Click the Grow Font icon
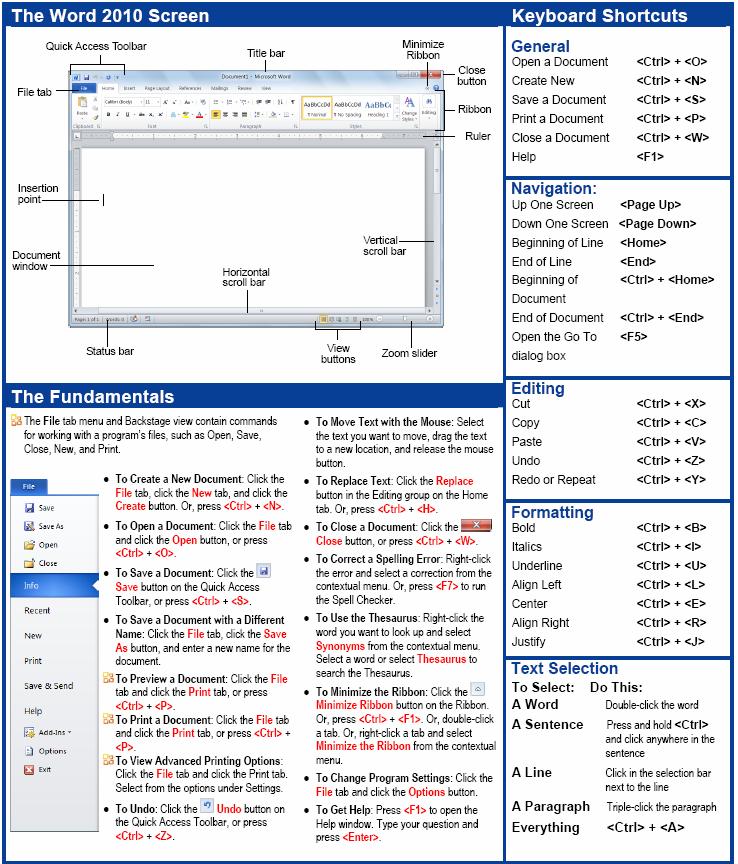738x864 pixels. [165, 102]
